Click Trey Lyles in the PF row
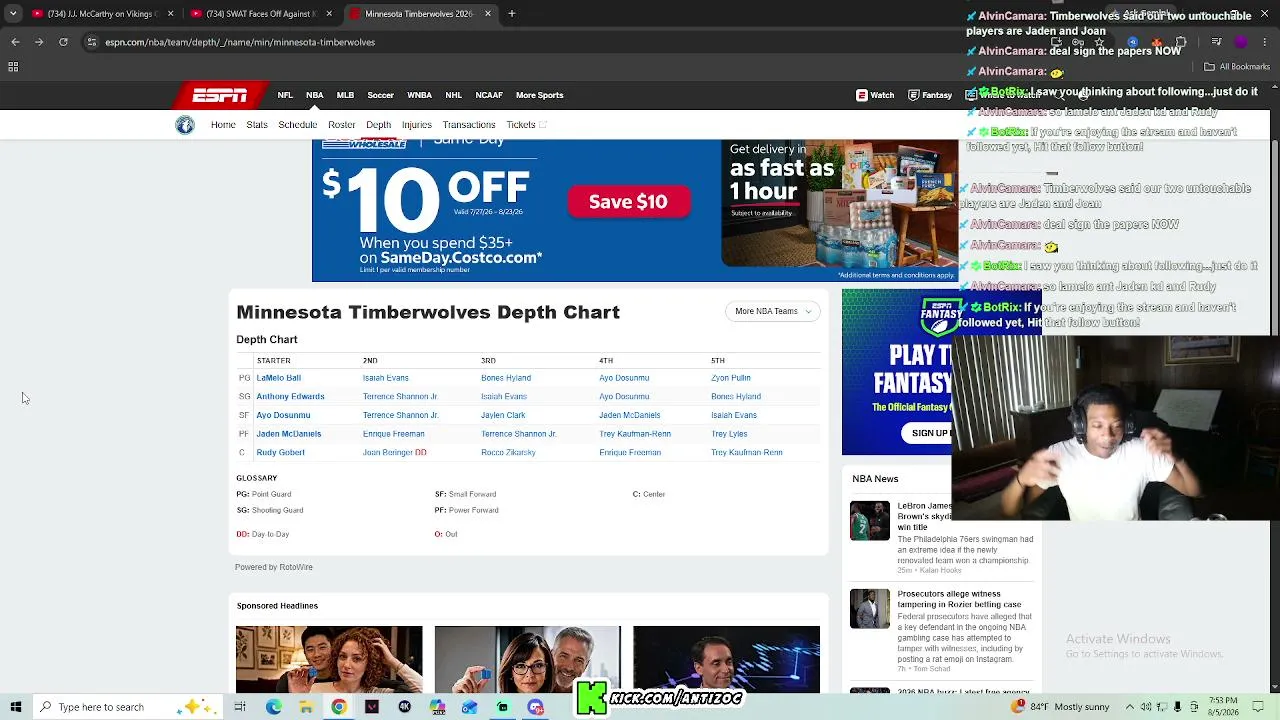This screenshot has height=720, width=1280. [x=729, y=434]
